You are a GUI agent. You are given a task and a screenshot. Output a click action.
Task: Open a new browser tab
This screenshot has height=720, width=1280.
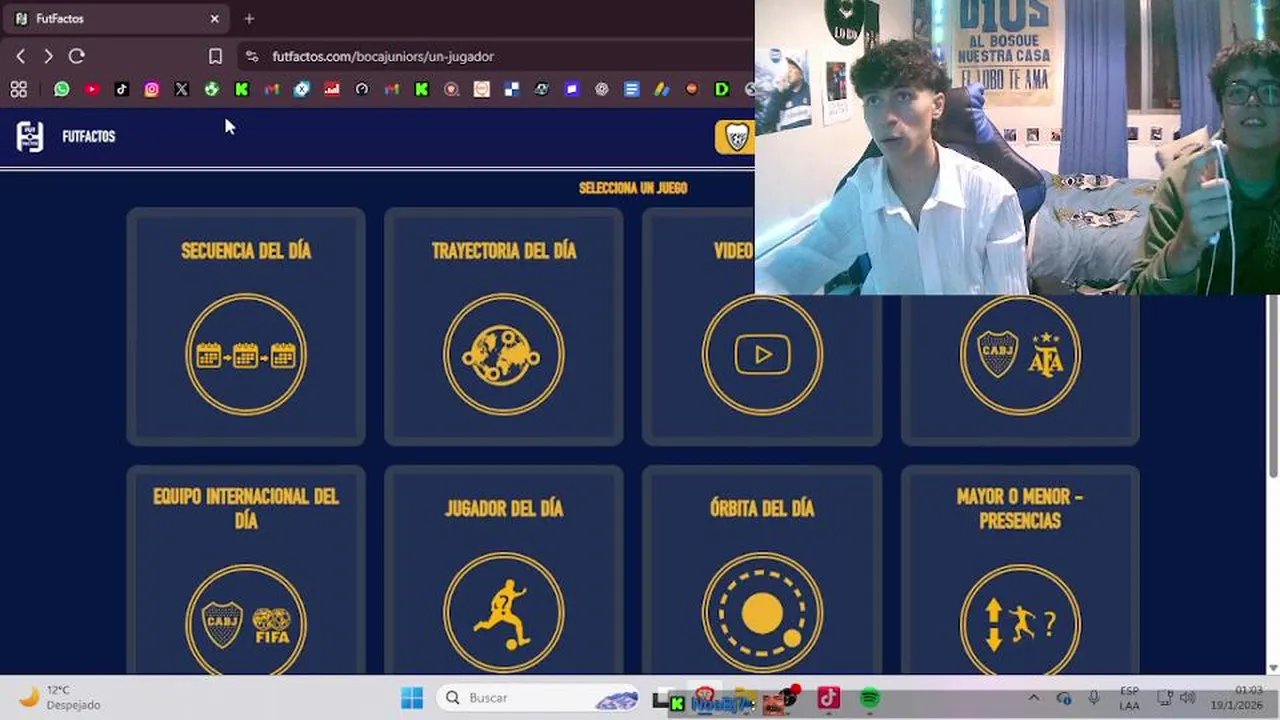pos(249,19)
